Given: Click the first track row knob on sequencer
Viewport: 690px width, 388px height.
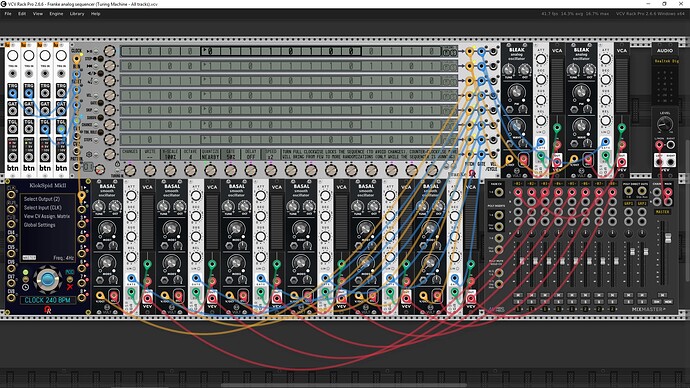Looking at the screenshot, I should pyautogui.click(x=110, y=51).
